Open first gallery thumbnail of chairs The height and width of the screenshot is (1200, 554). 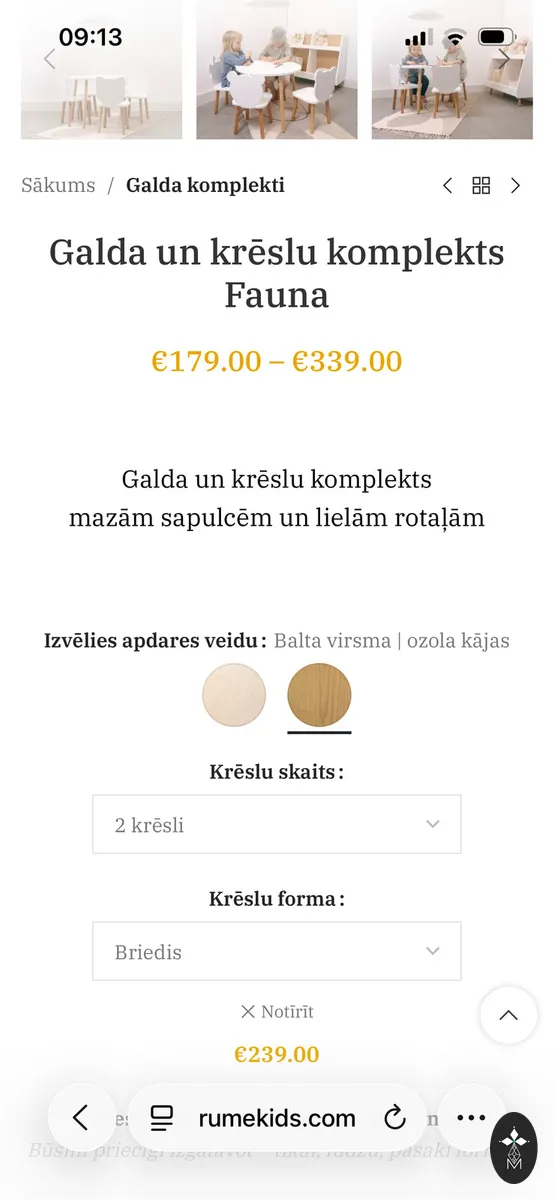101,69
